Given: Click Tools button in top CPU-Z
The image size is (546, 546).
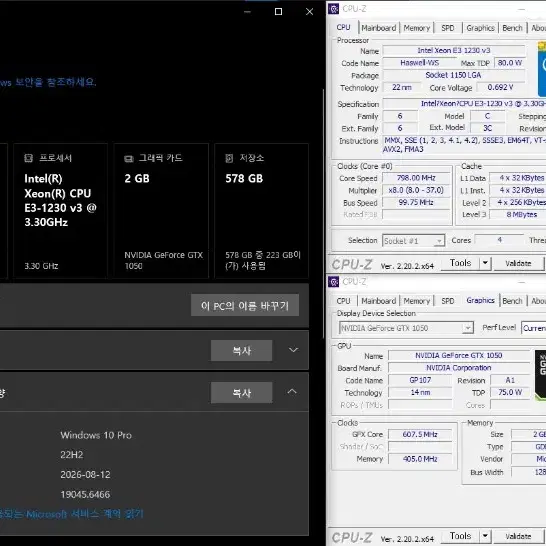Looking at the screenshot, I should coord(460,263).
